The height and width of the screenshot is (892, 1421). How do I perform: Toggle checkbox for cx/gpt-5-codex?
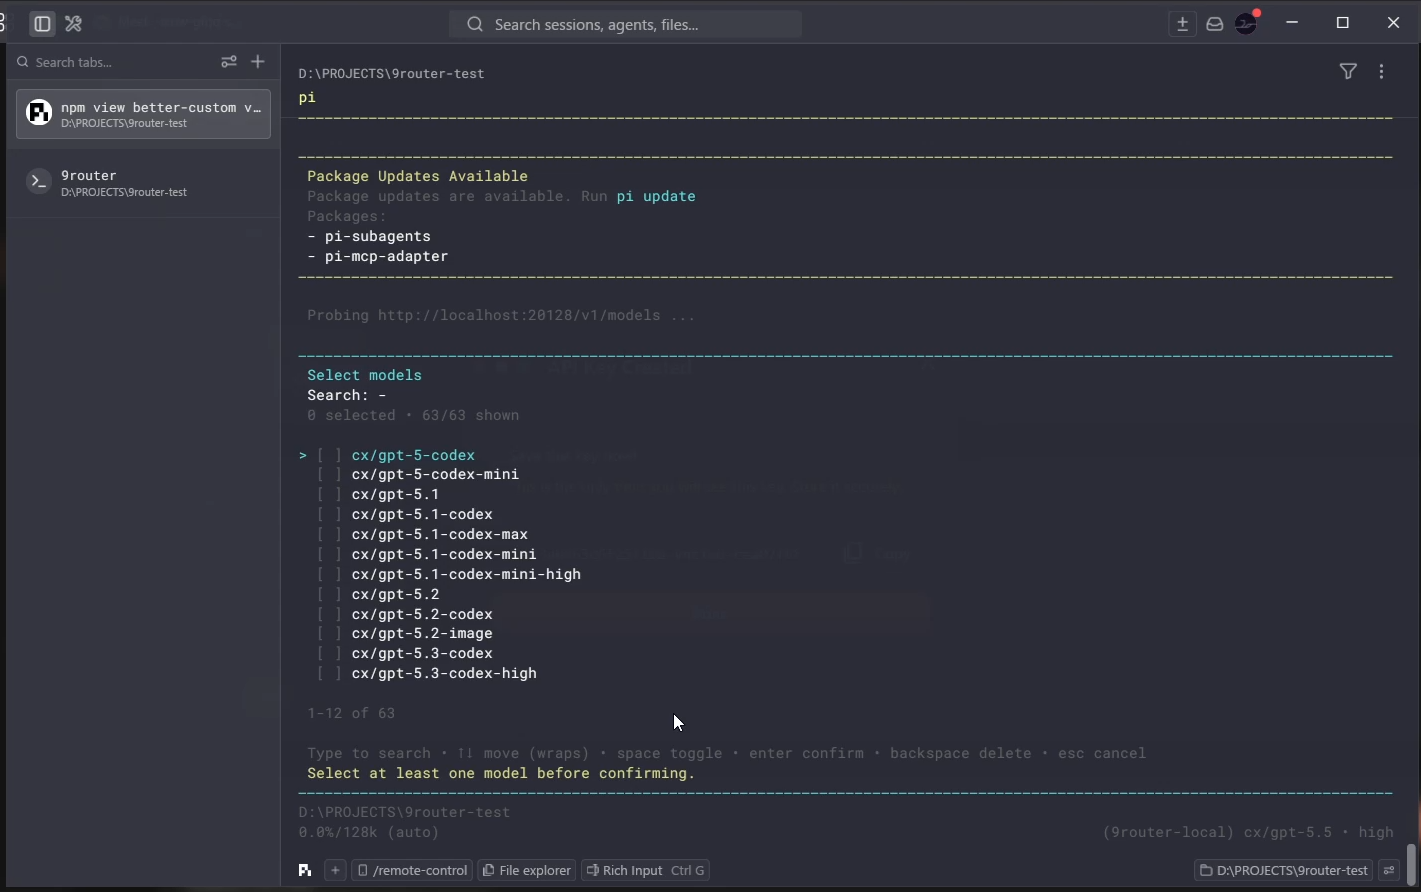pyautogui.click(x=329, y=455)
